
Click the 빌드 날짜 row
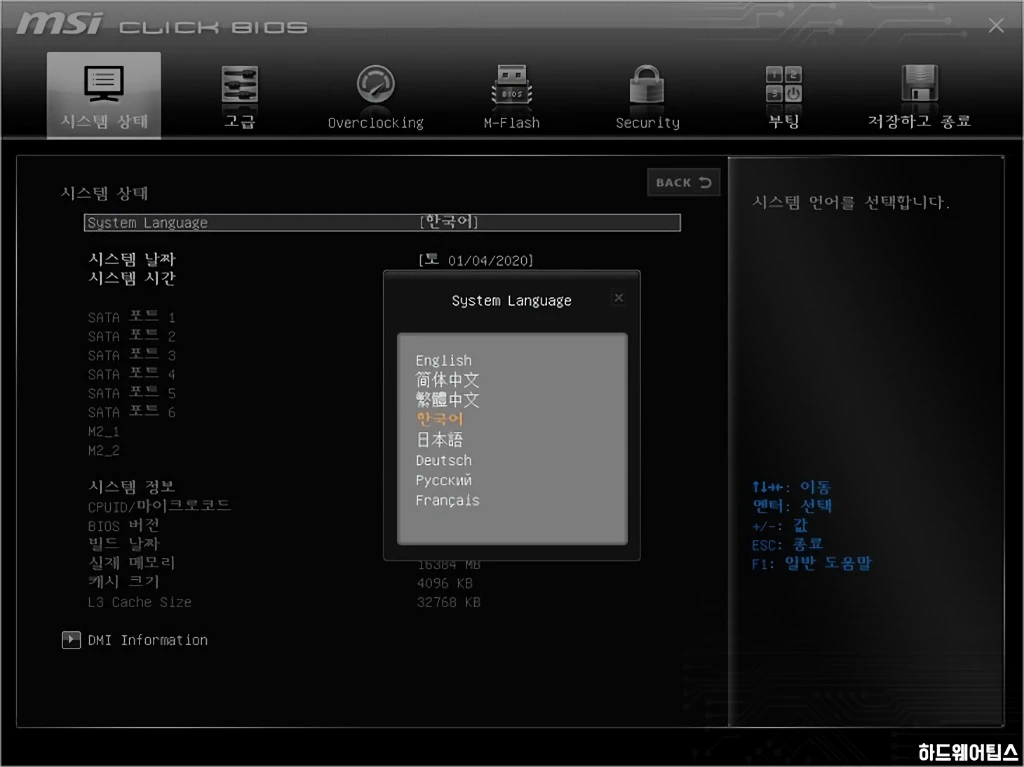click(x=123, y=544)
